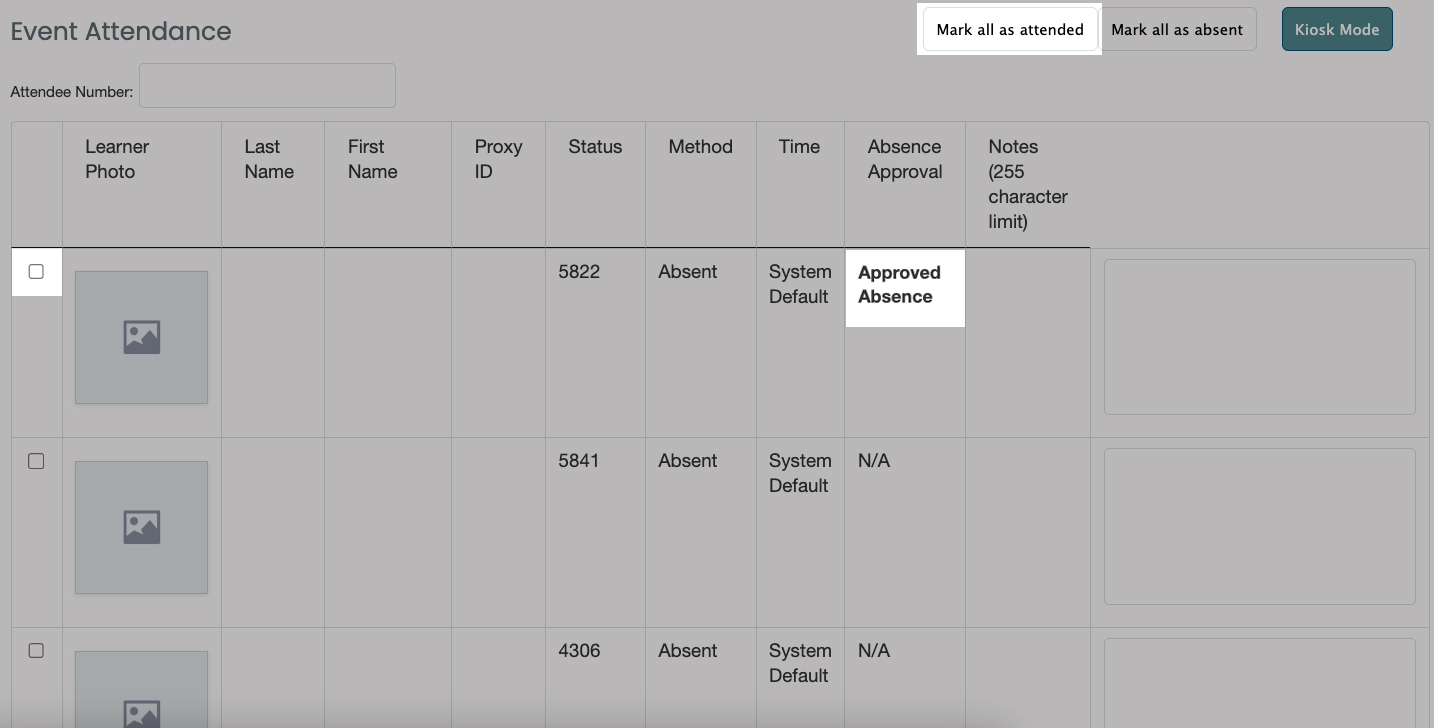Click the Event Attendance page heading

pos(121,31)
